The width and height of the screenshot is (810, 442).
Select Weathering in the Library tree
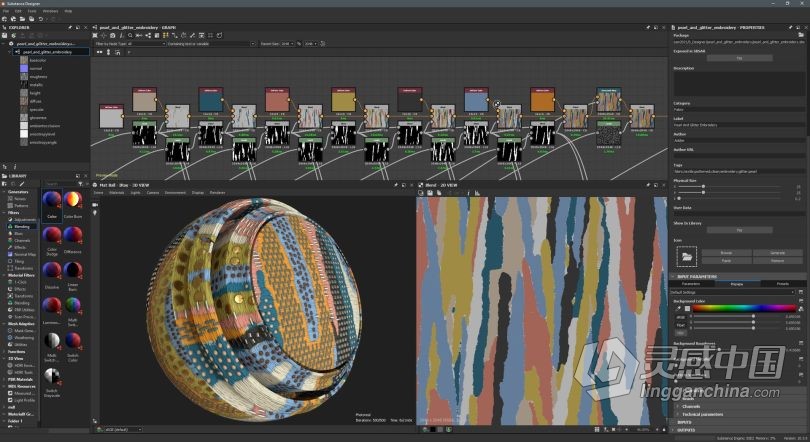24,338
